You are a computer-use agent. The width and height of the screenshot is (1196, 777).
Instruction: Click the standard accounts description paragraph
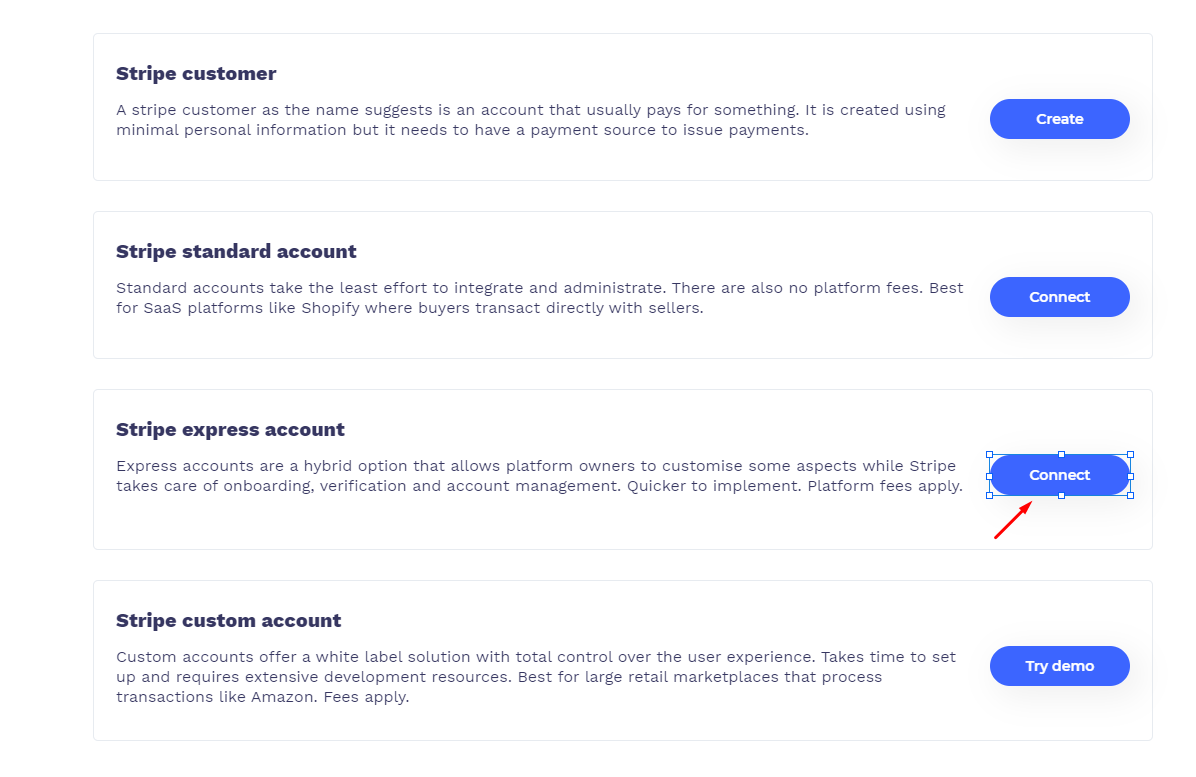click(539, 298)
